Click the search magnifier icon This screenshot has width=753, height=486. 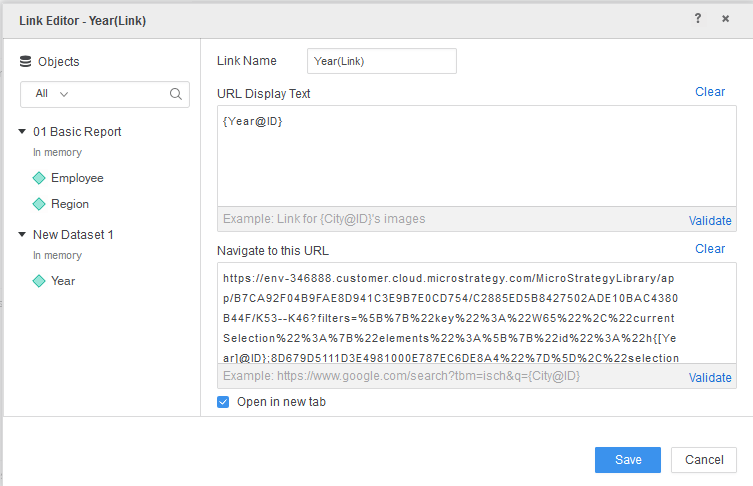point(176,94)
